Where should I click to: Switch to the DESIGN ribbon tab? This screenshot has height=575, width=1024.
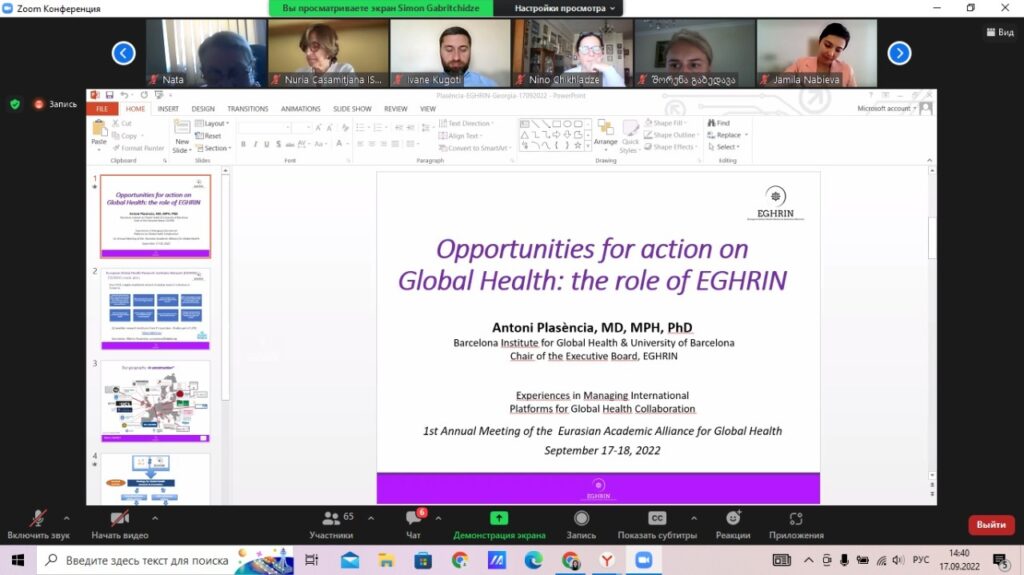203,108
